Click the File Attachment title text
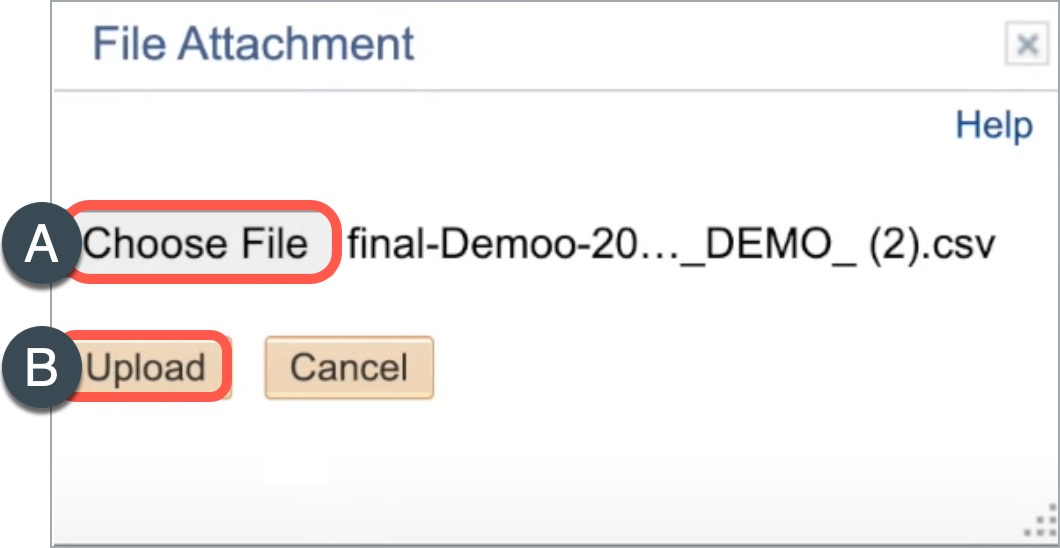1060x548 pixels. [x=253, y=45]
